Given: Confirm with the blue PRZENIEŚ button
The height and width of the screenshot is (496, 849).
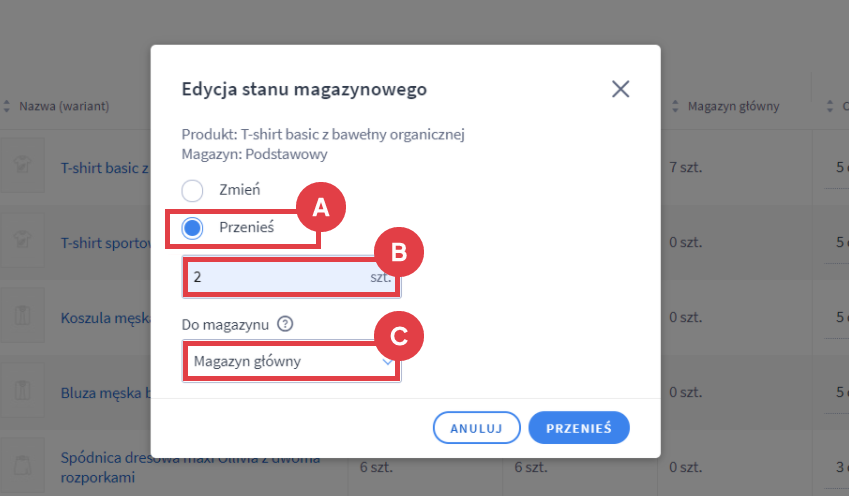Looking at the screenshot, I should tap(578, 427).
